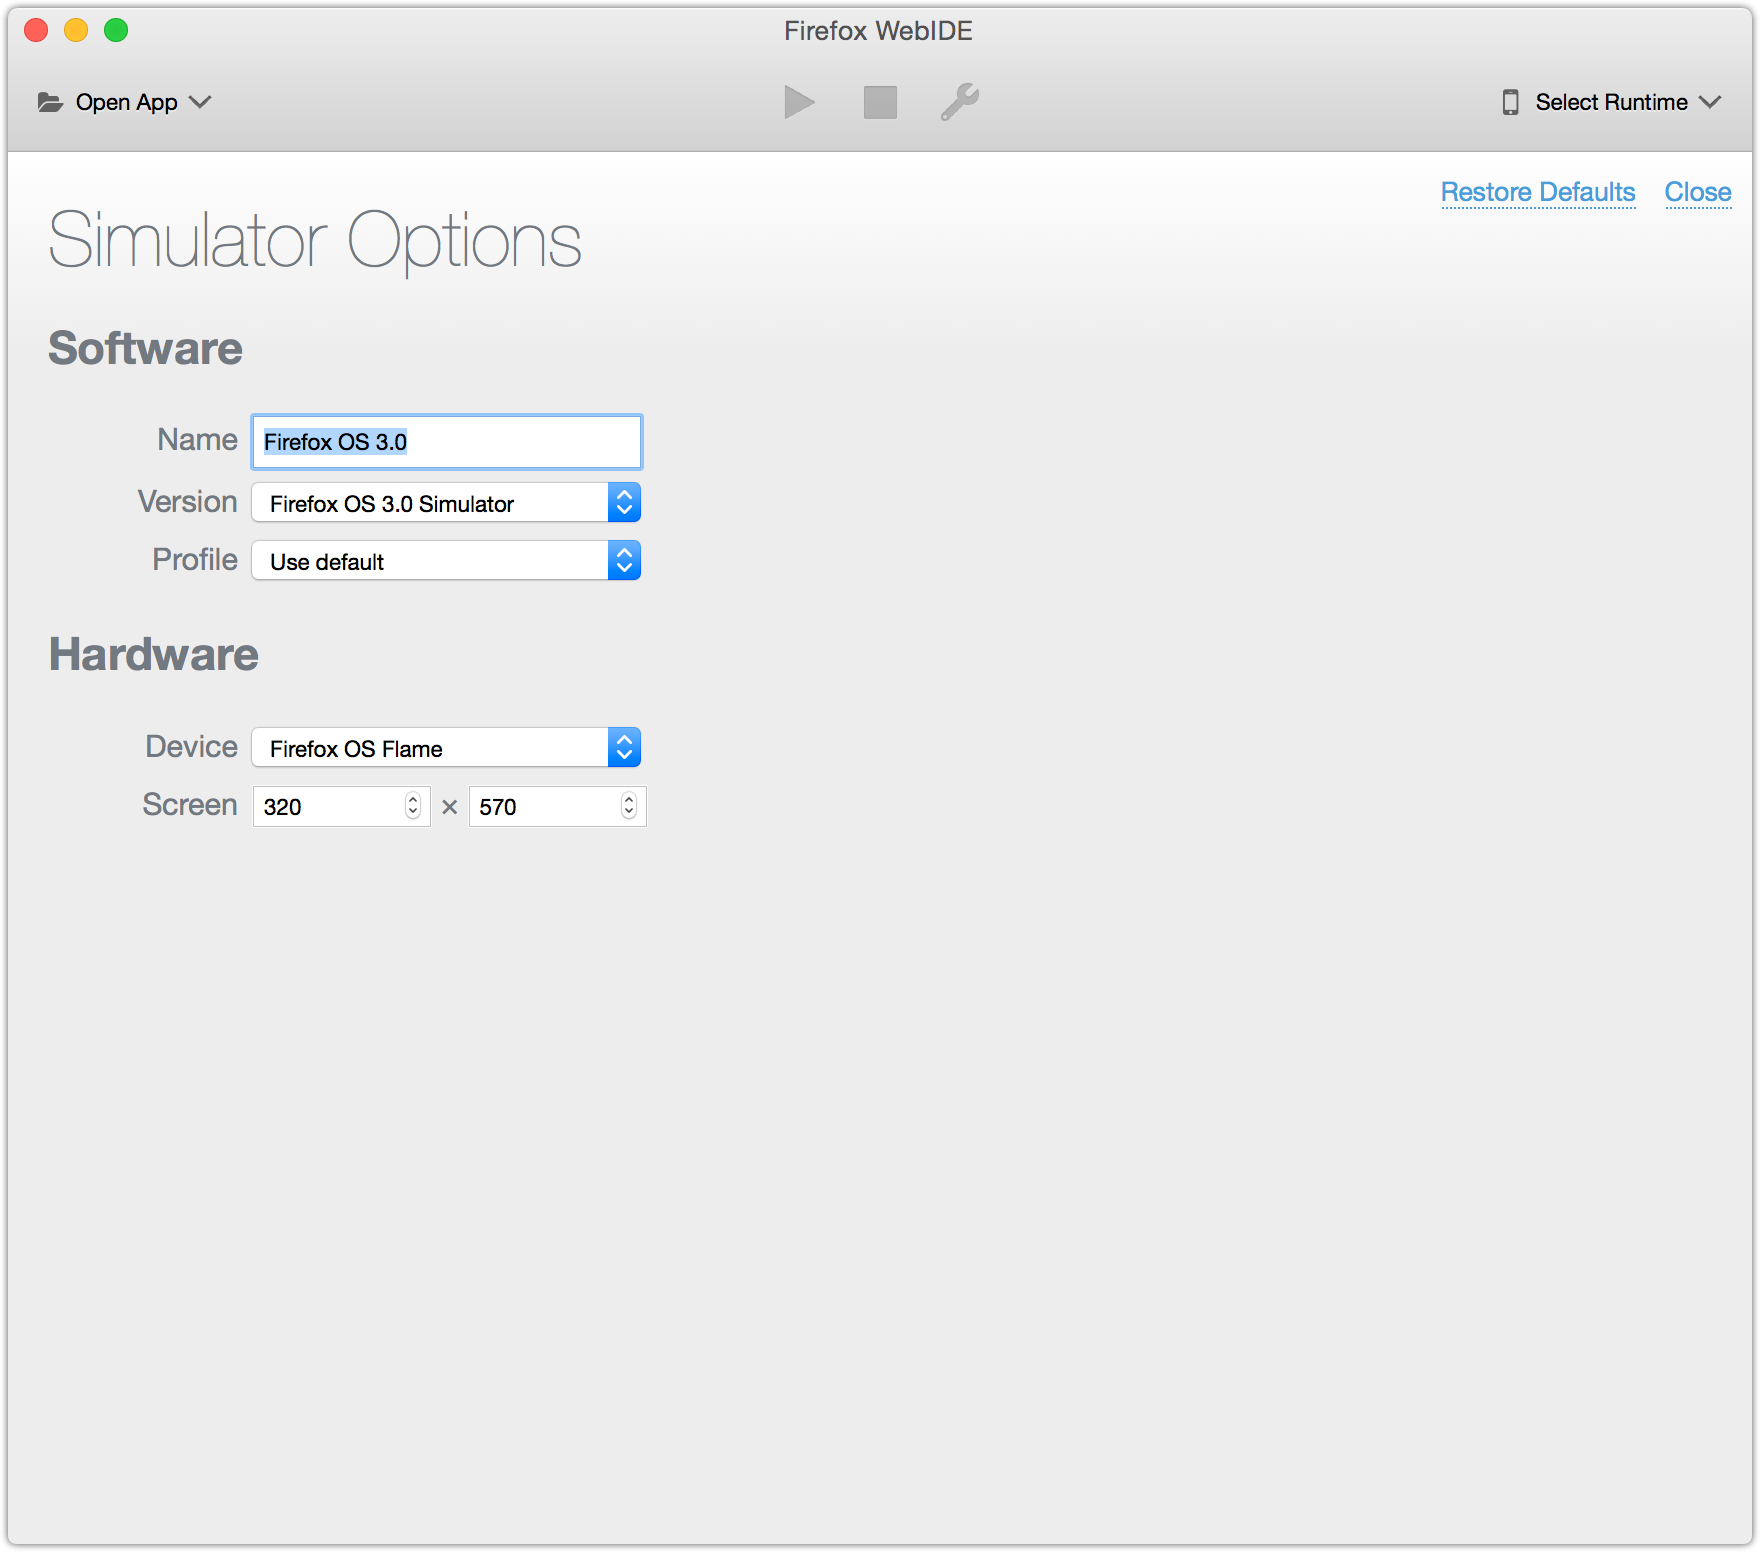Click the Play button in toolbar

click(799, 102)
